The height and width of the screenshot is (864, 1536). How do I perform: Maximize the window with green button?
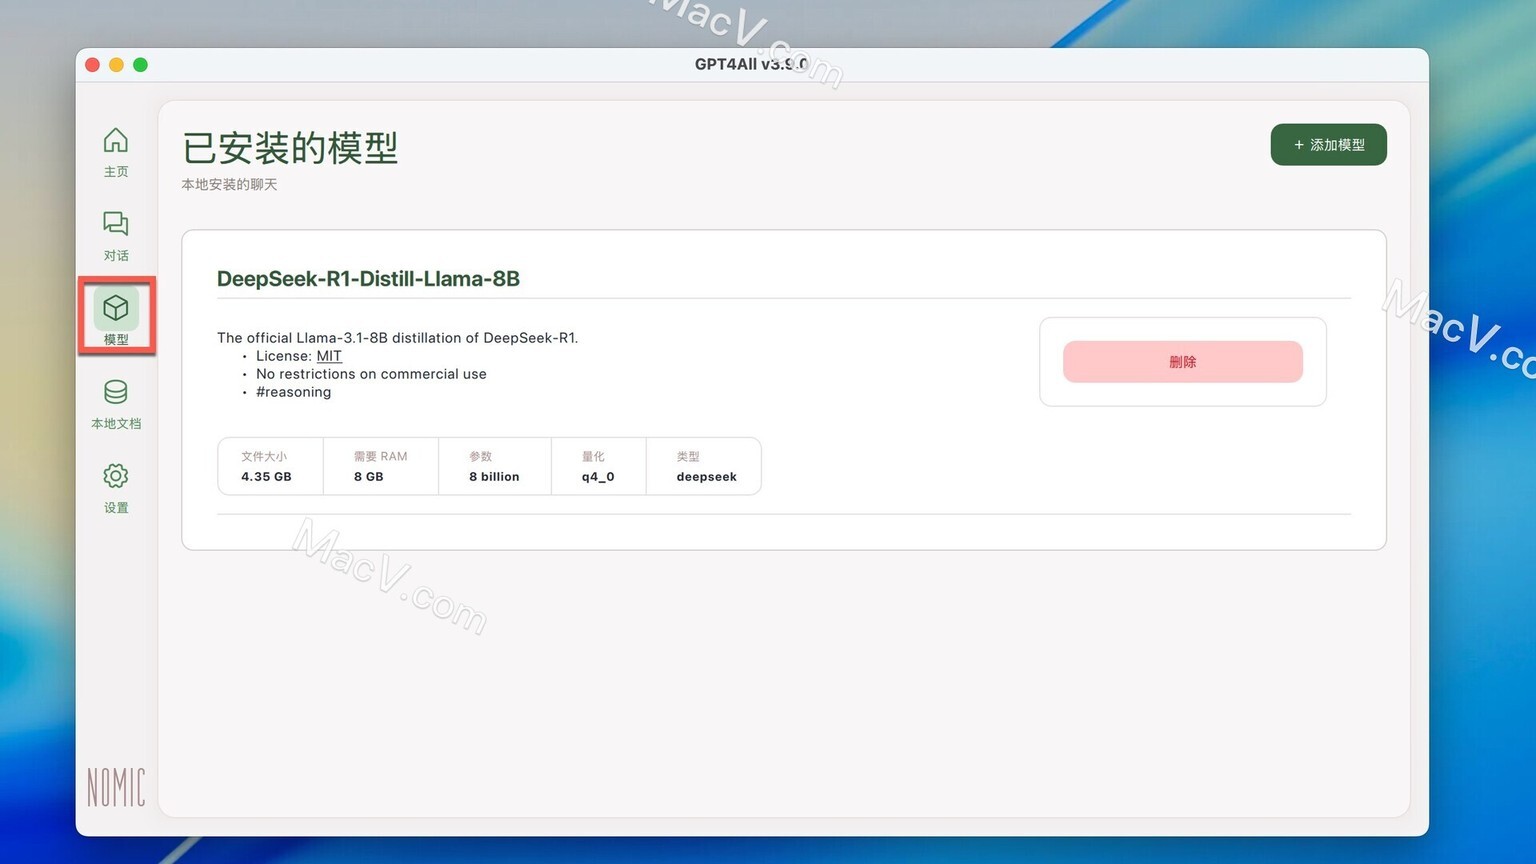[140, 65]
